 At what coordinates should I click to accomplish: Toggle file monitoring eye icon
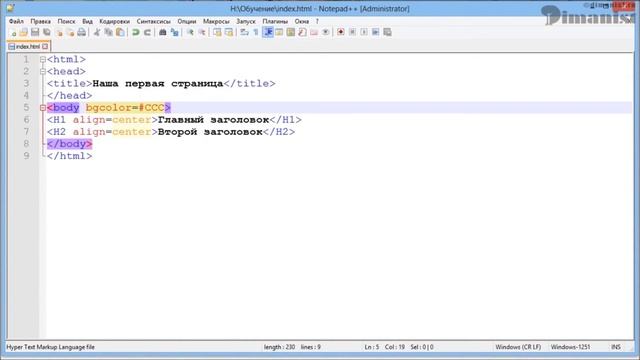(x=325, y=32)
